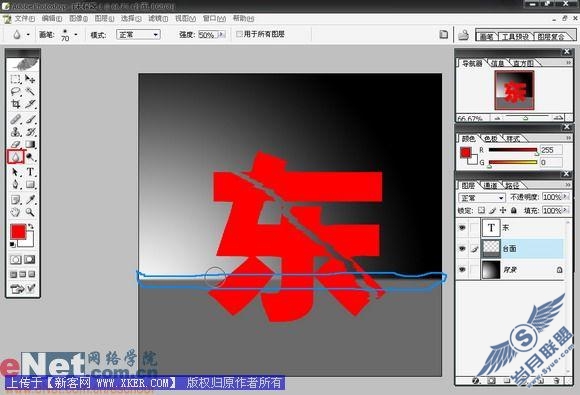Viewport: 580px width, 395px height.
Task: Open the 工具预设 palette well tab
Action: (x=515, y=36)
